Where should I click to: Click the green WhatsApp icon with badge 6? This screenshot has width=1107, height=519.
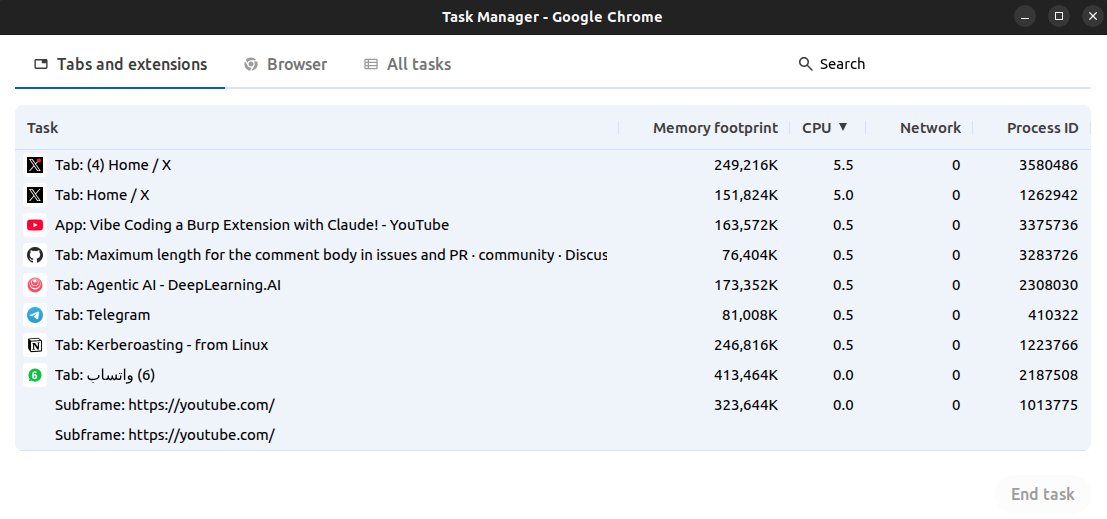click(x=35, y=375)
